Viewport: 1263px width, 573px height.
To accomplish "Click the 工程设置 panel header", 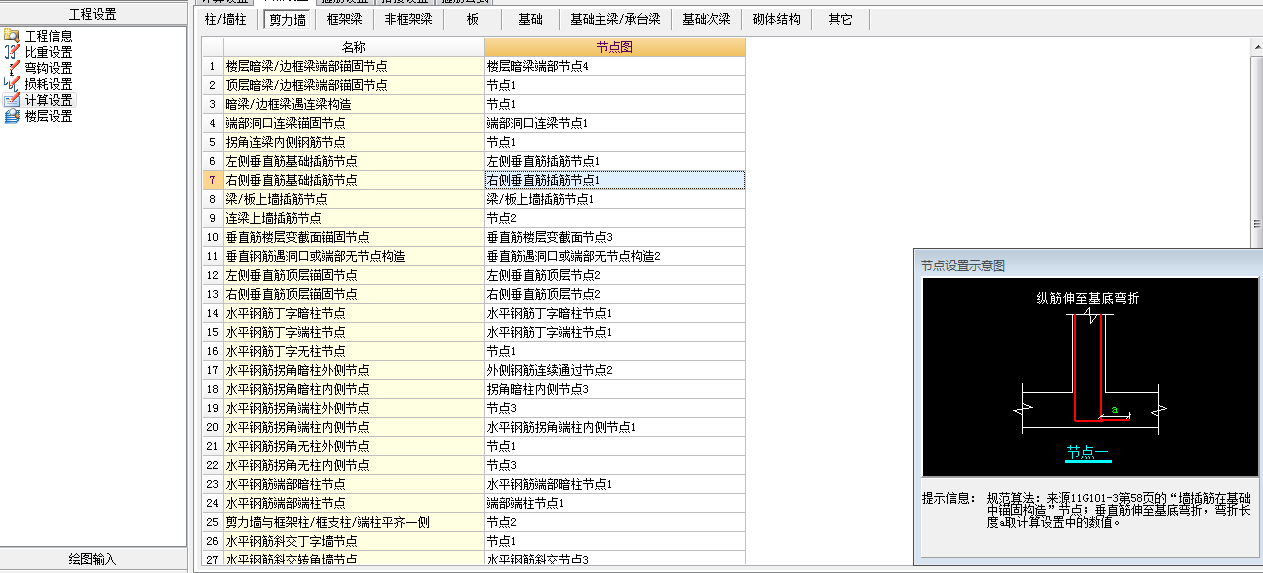I will [x=93, y=14].
